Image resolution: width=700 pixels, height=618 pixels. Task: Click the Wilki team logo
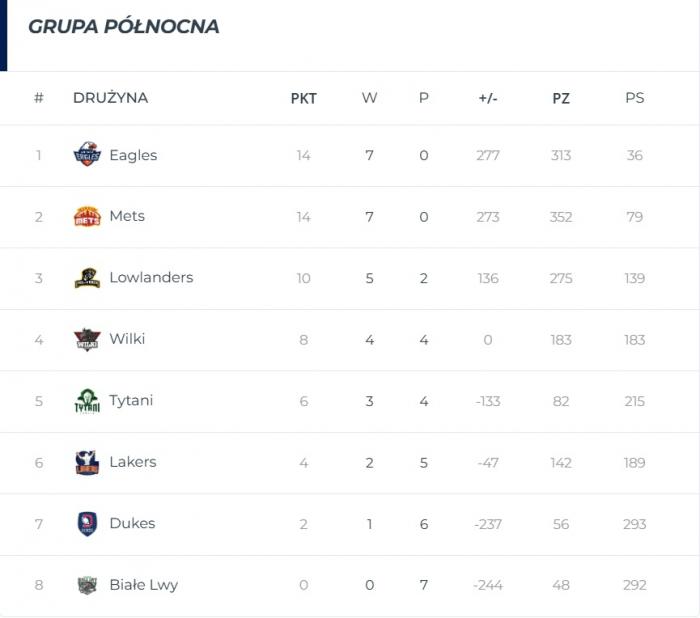tap(87, 339)
